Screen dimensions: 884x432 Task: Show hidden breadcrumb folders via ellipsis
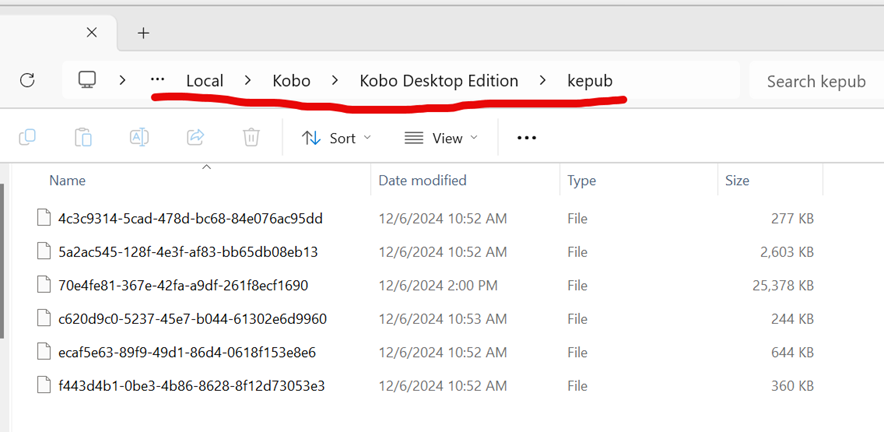point(157,81)
